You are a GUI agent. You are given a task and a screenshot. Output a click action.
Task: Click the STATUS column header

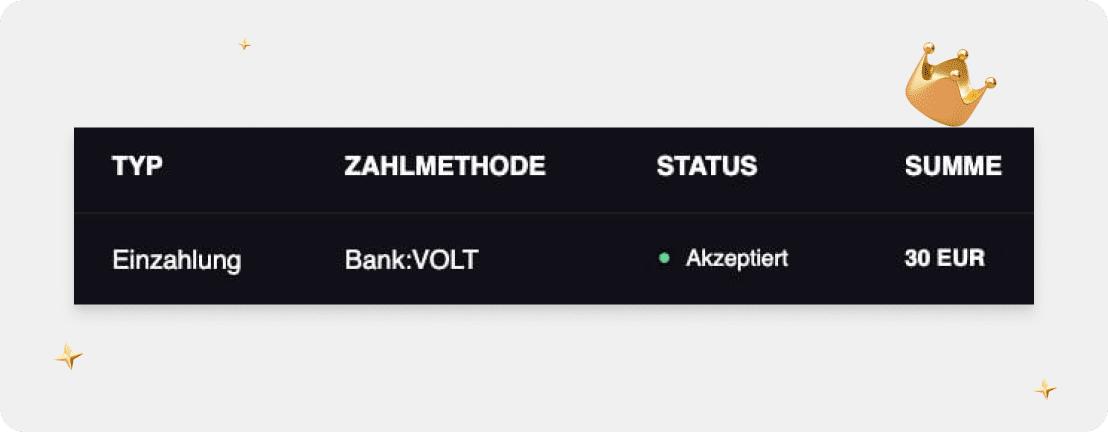tap(706, 167)
